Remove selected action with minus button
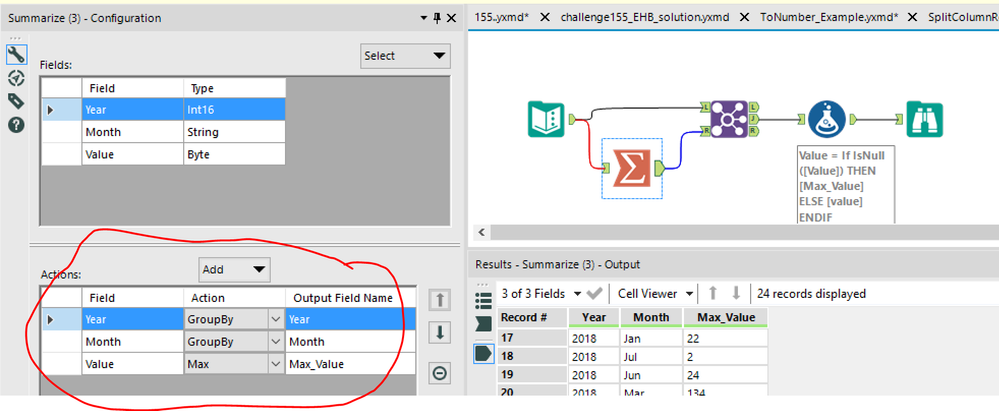Viewport: 999px width, 411px height. [x=439, y=373]
